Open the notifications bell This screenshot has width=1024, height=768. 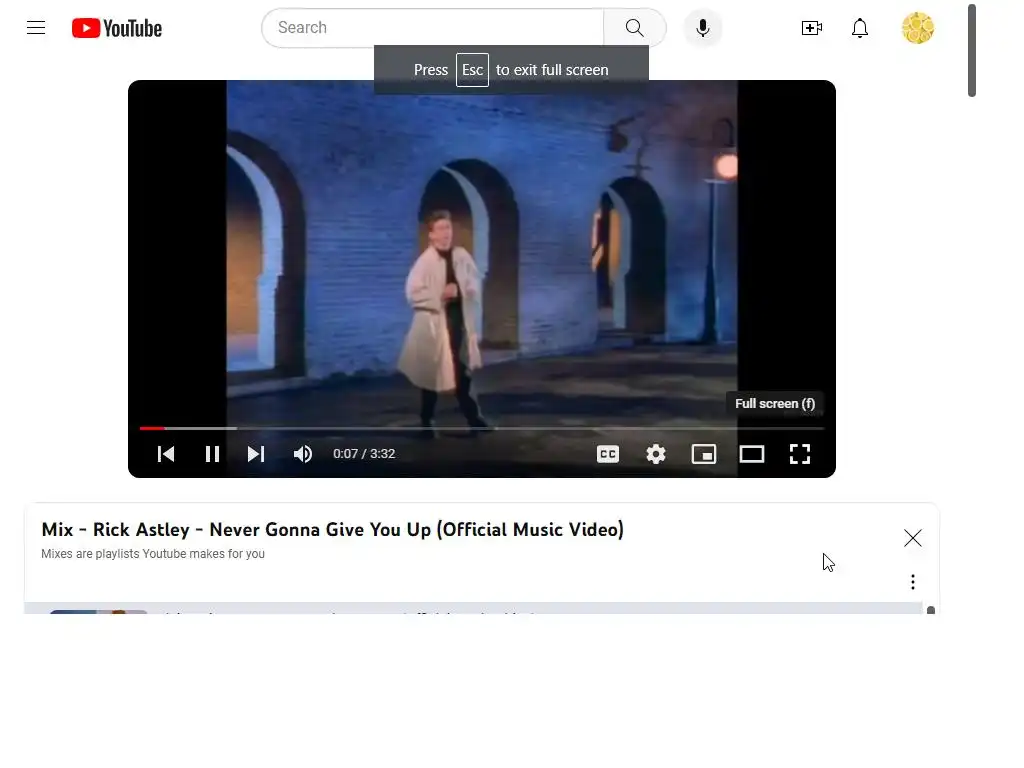click(860, 28)
